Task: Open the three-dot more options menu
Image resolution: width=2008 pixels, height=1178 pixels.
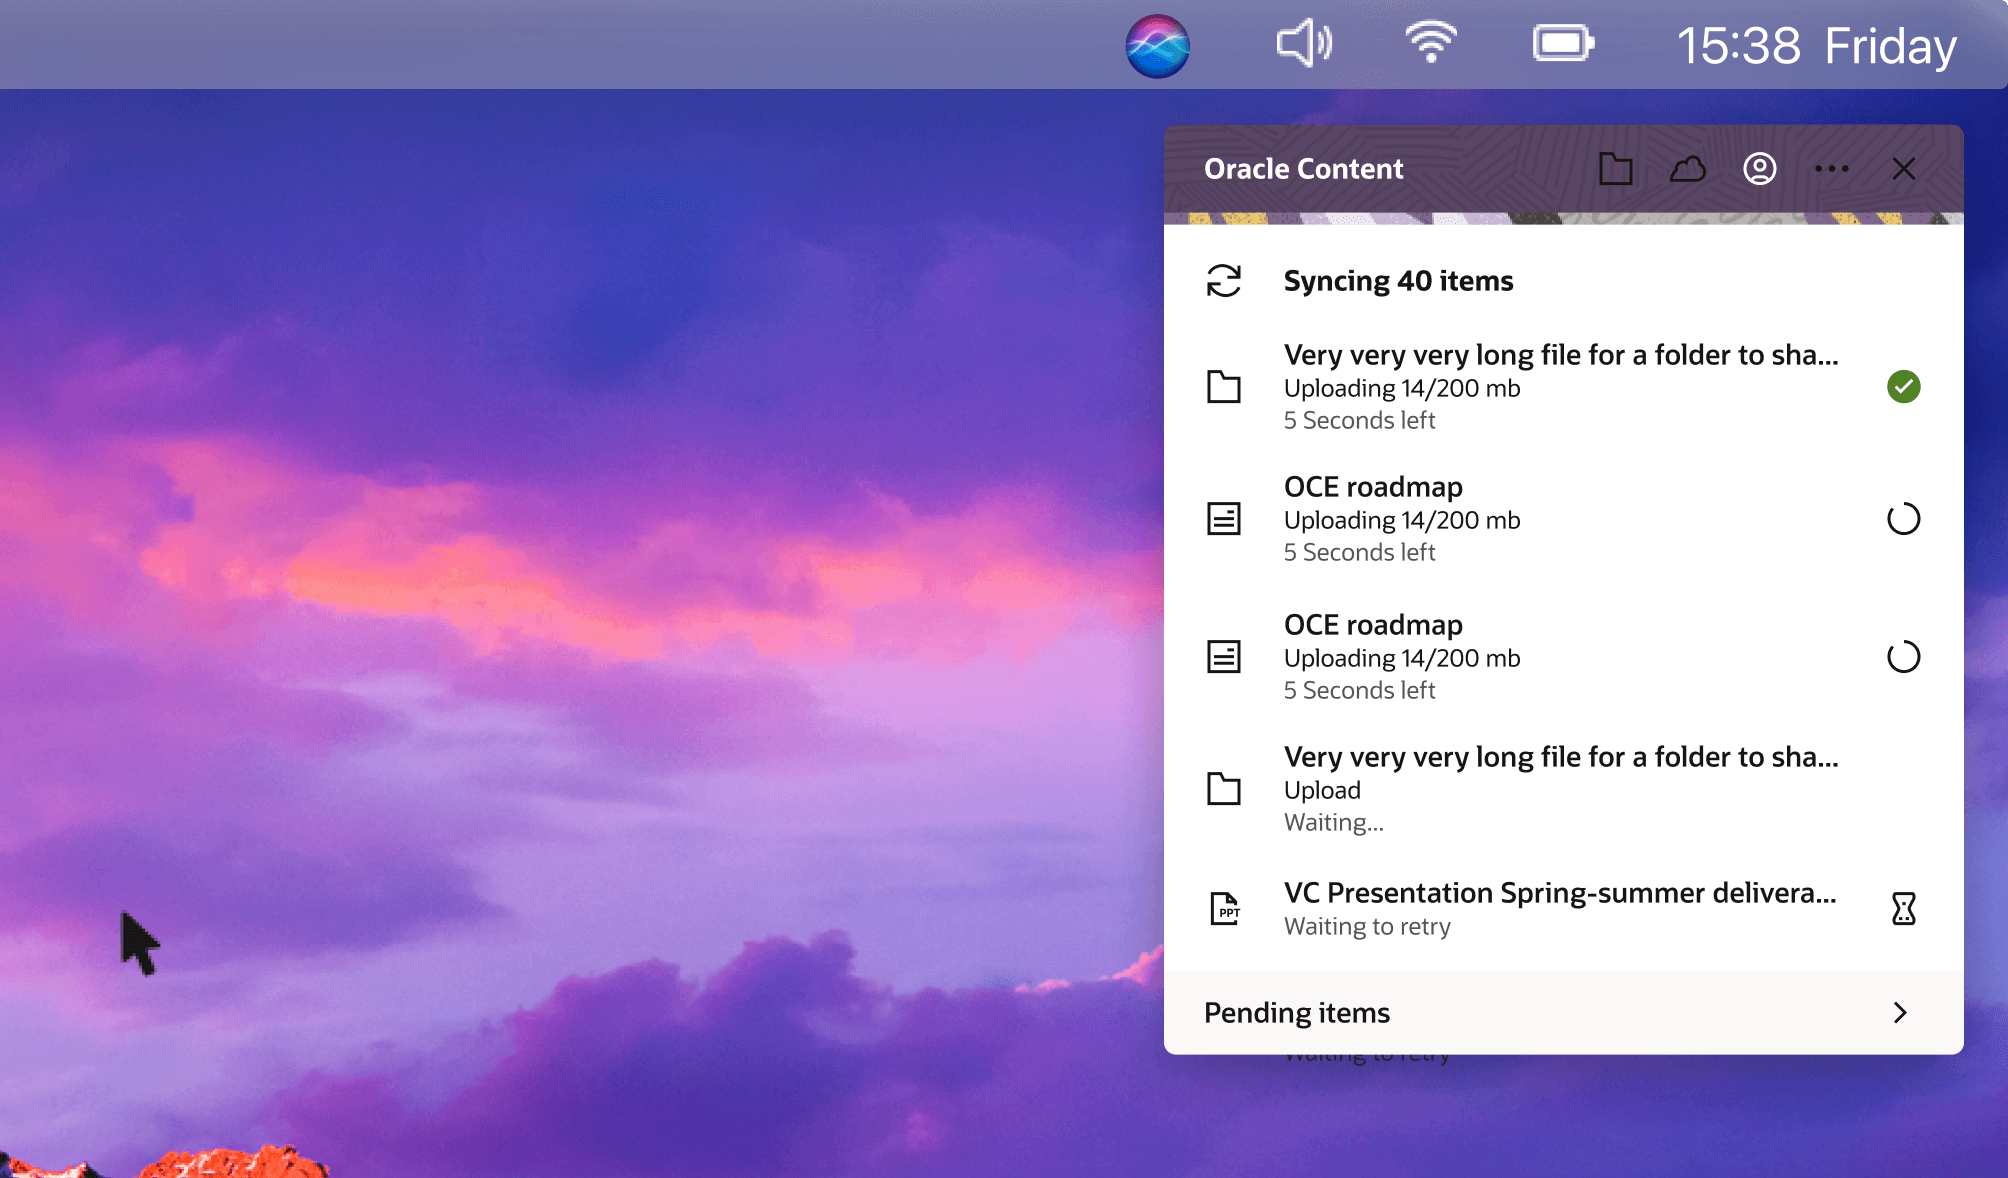Action: (x=1831, y=169)
